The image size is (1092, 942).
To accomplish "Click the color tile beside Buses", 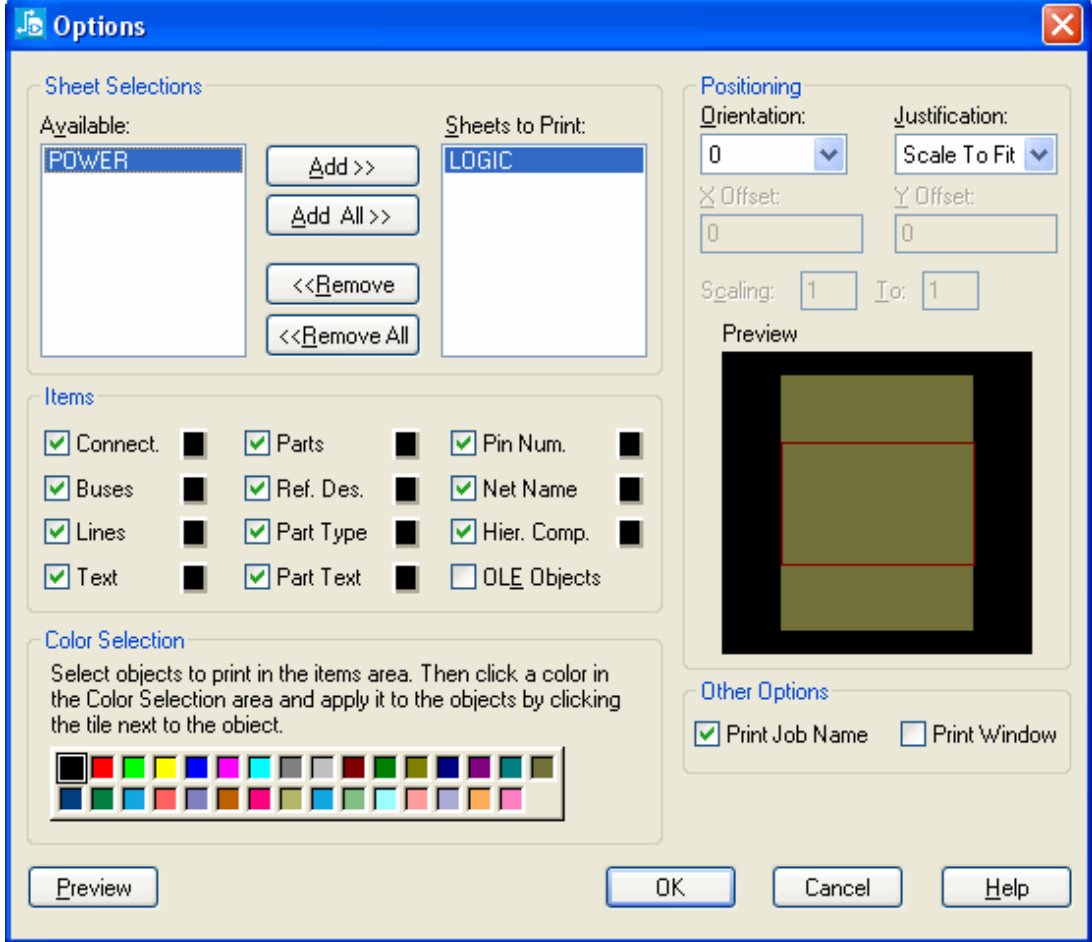I will (194, 489).
